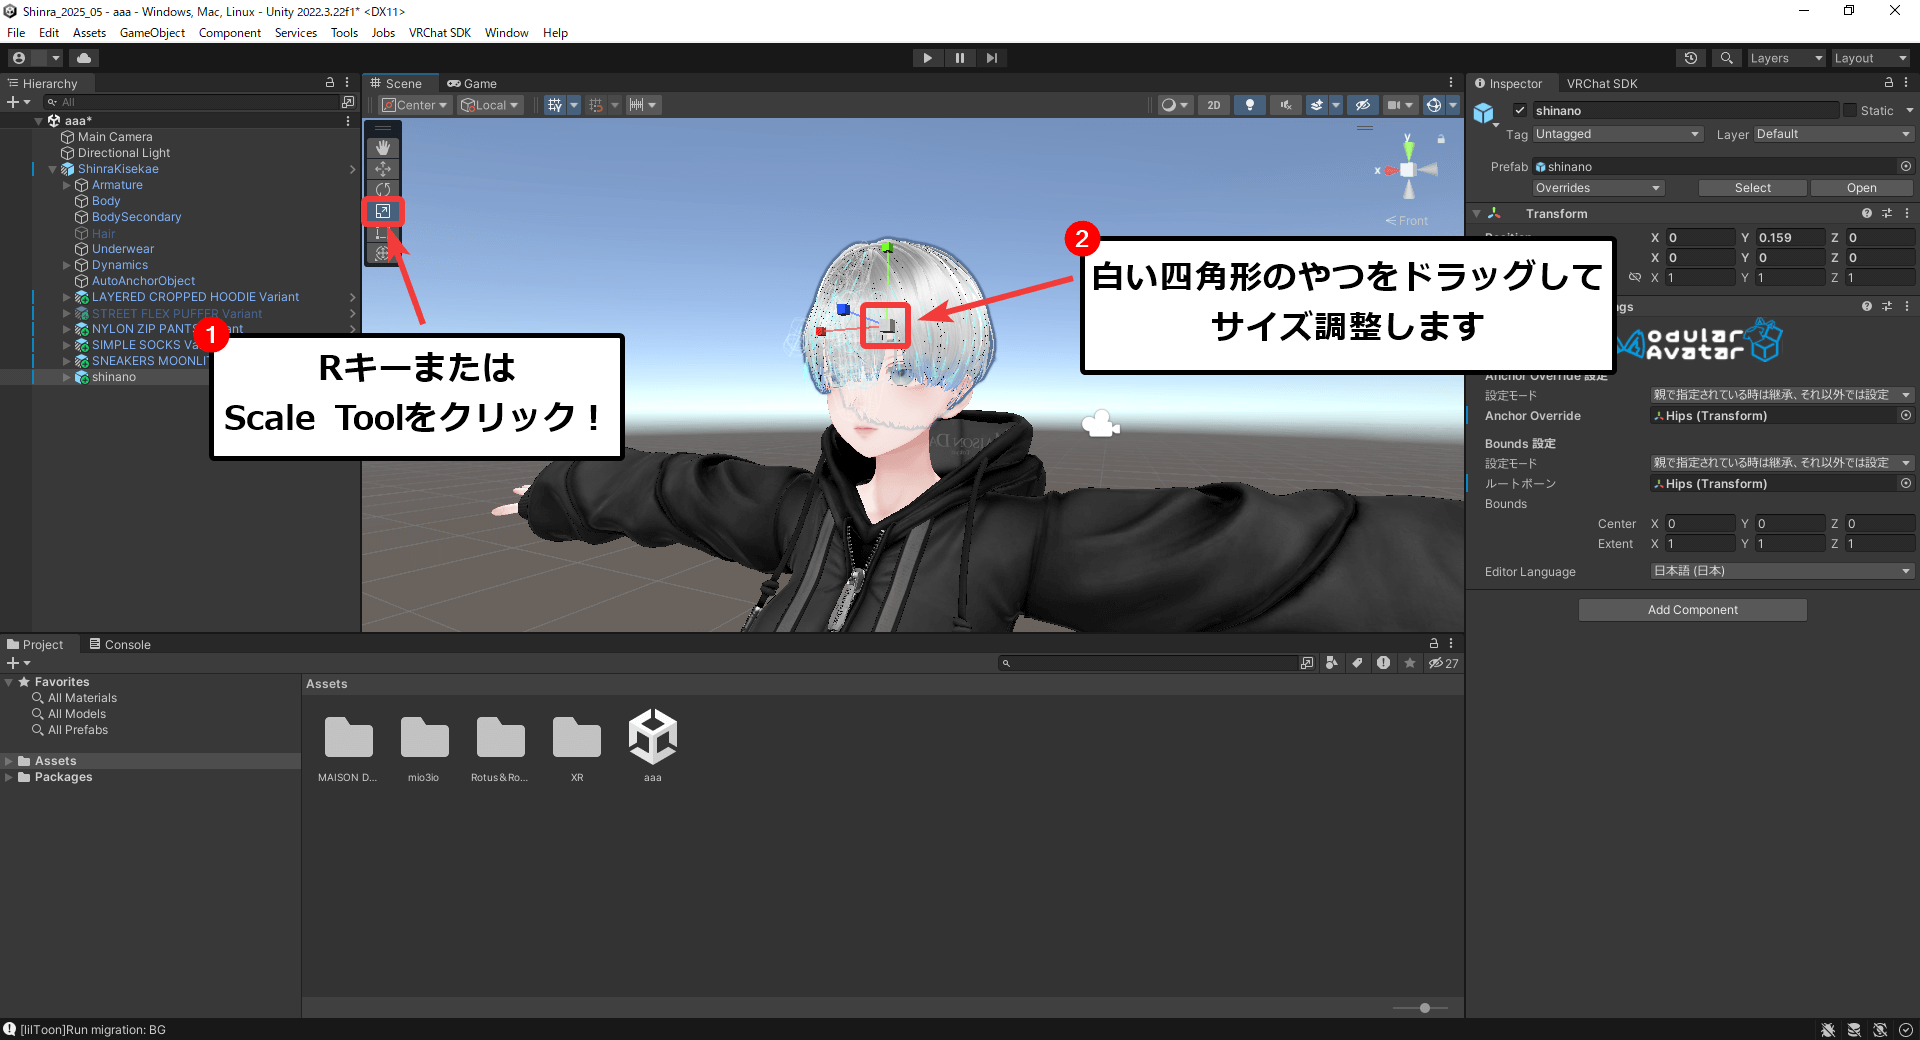This screenshot has height=1040, width=1920.
Task: Toggle constrained scale proportions link icon
Action: pos(1634,277)
